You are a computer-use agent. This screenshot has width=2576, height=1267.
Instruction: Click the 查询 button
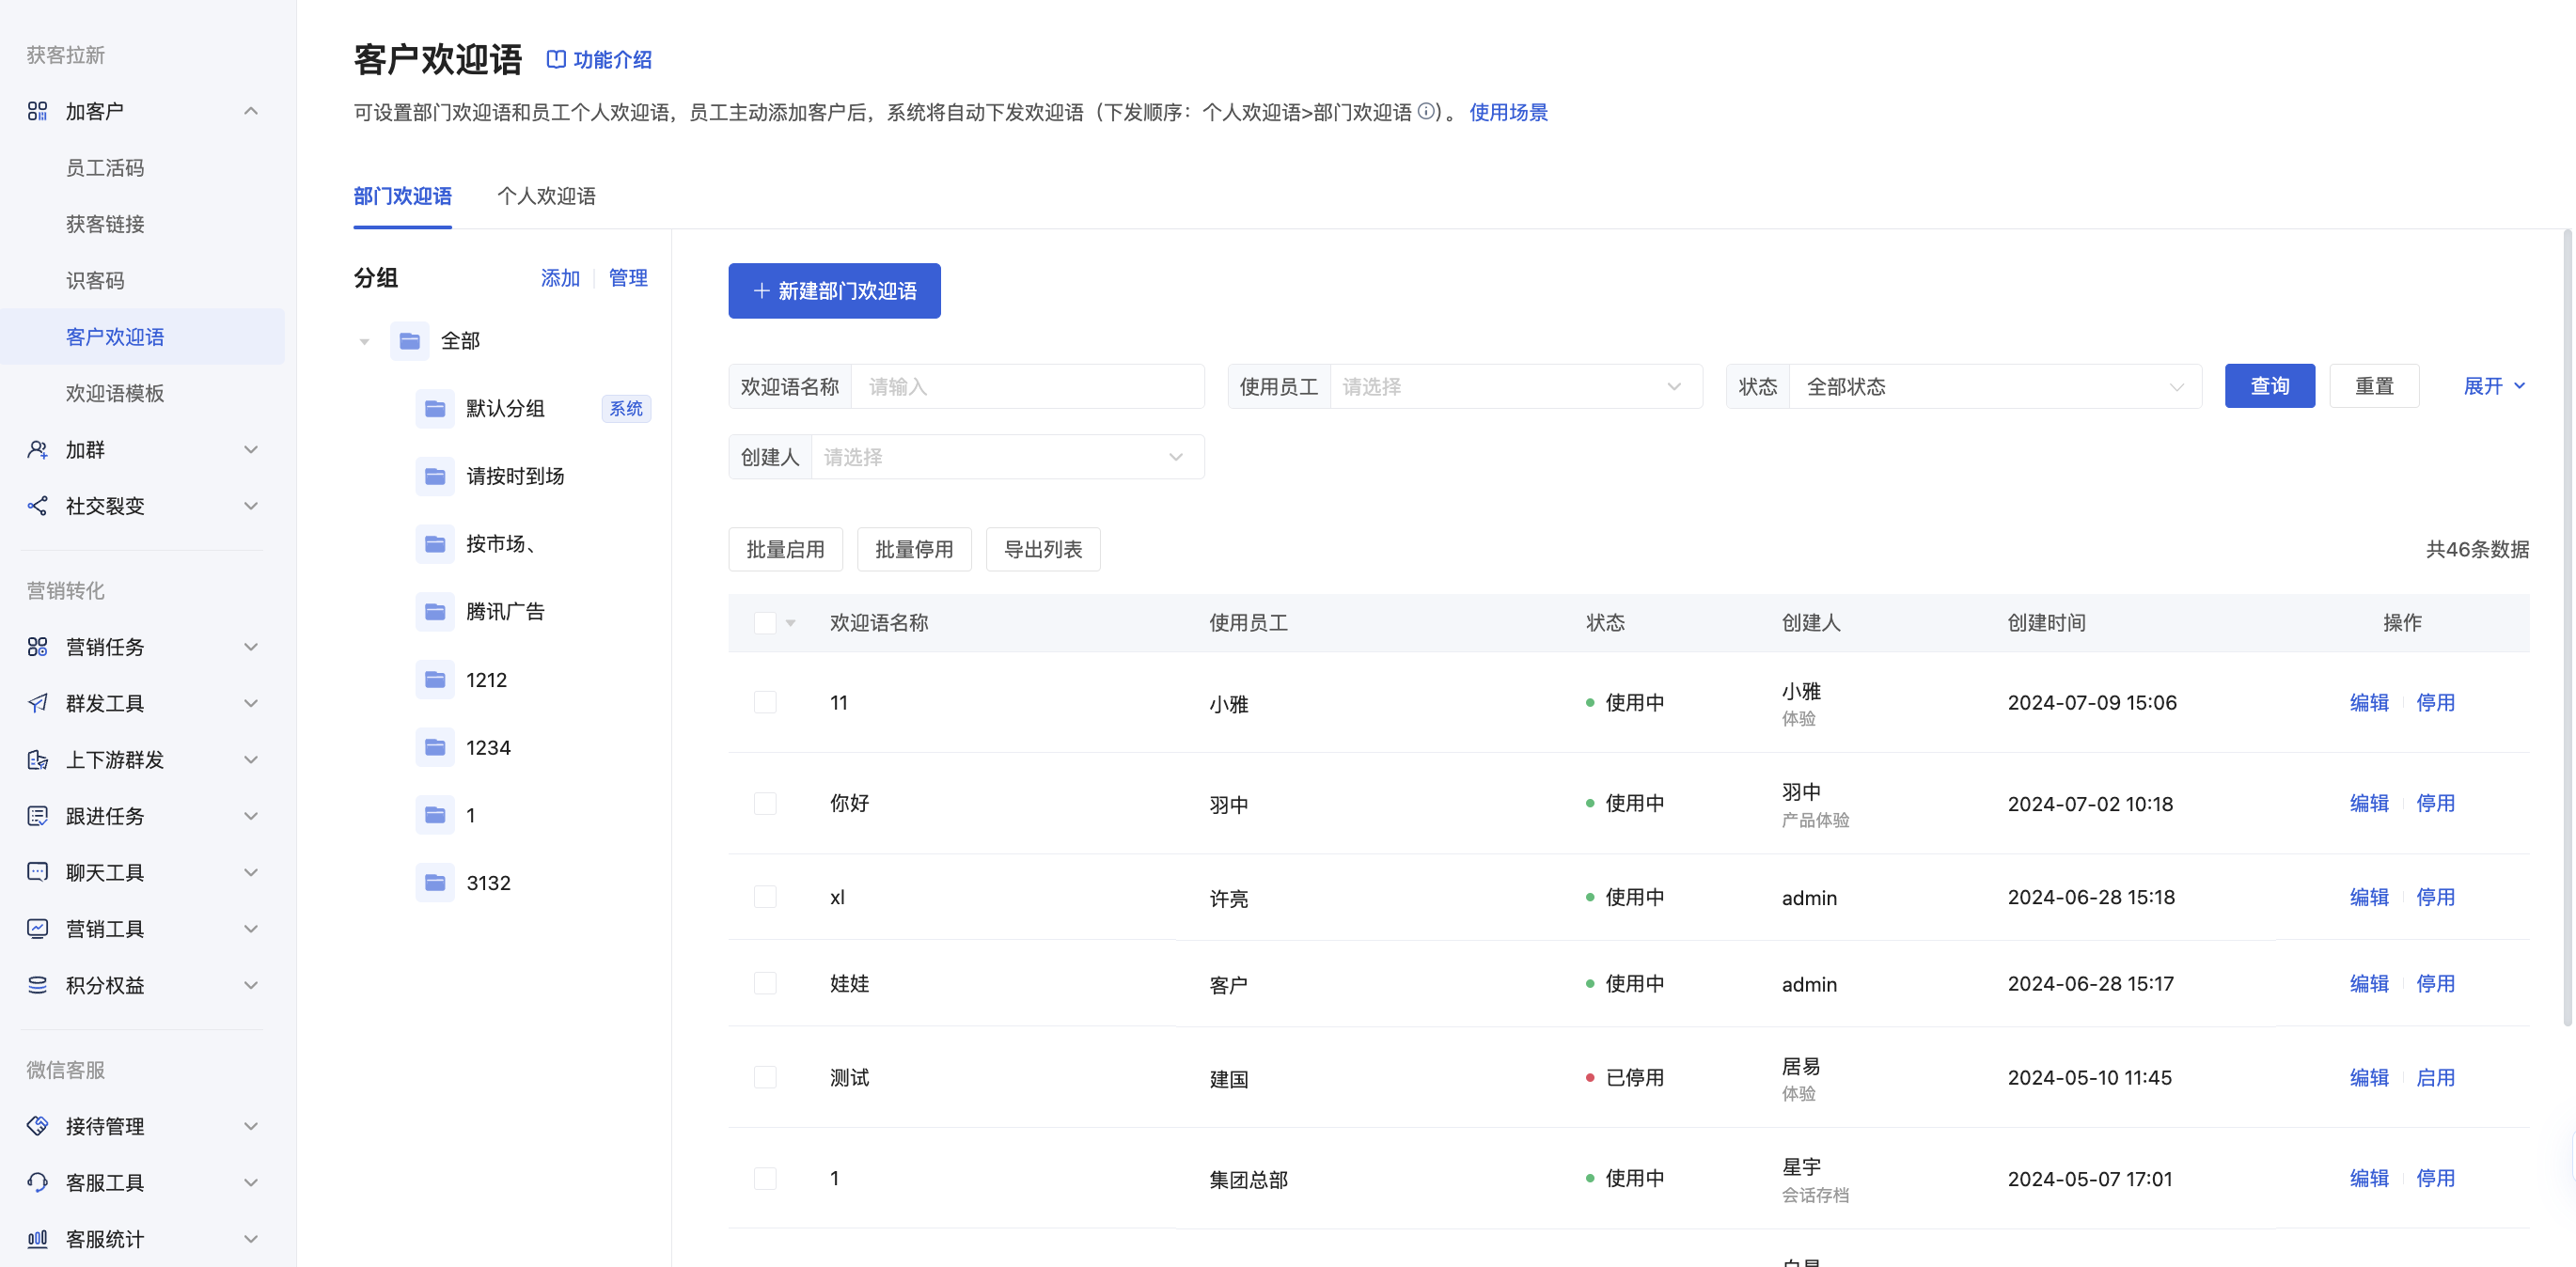pos(2269,386)
